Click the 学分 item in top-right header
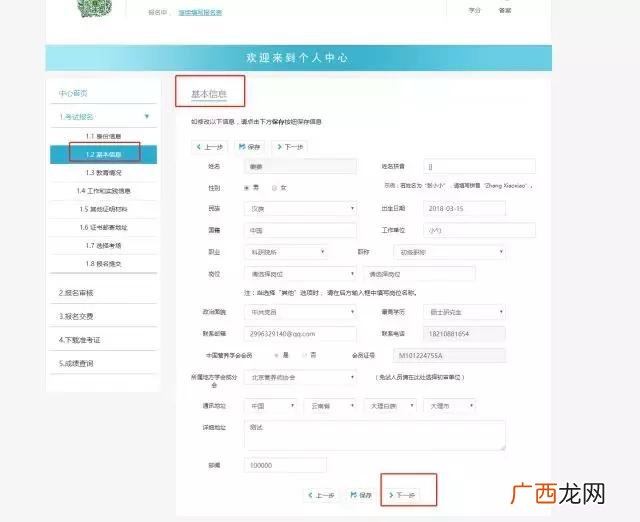The image size is (640, 522). (474, 10)
